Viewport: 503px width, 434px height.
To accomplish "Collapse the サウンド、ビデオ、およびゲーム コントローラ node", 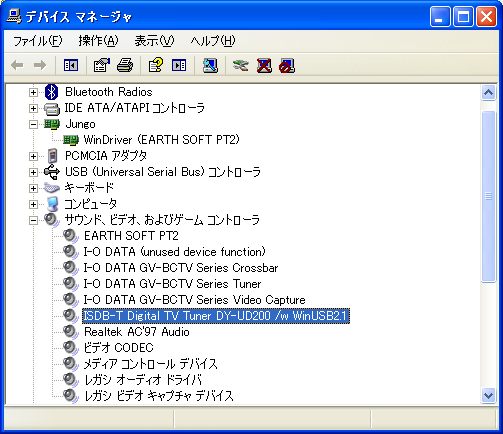I will 33,220.
